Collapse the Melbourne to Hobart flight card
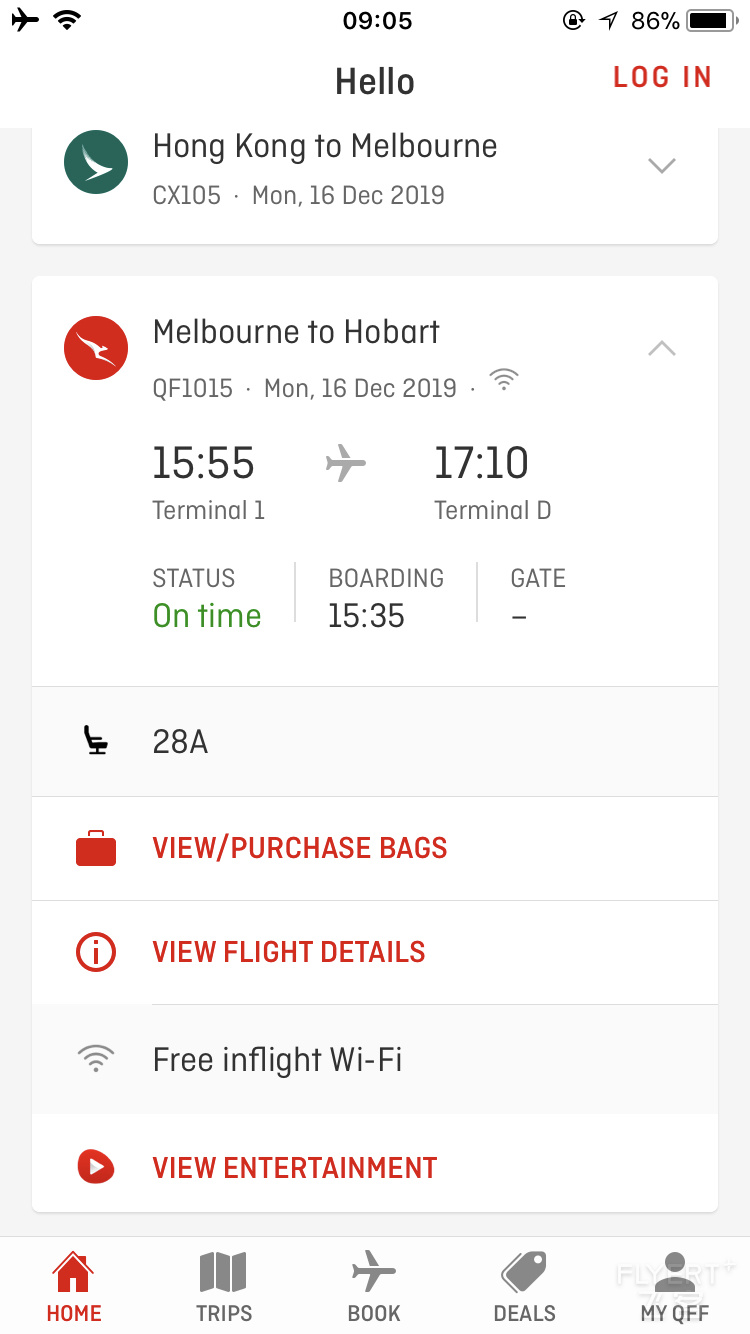Image resolution: width=750 pixels, height=1334 pixels. (662, 348)
